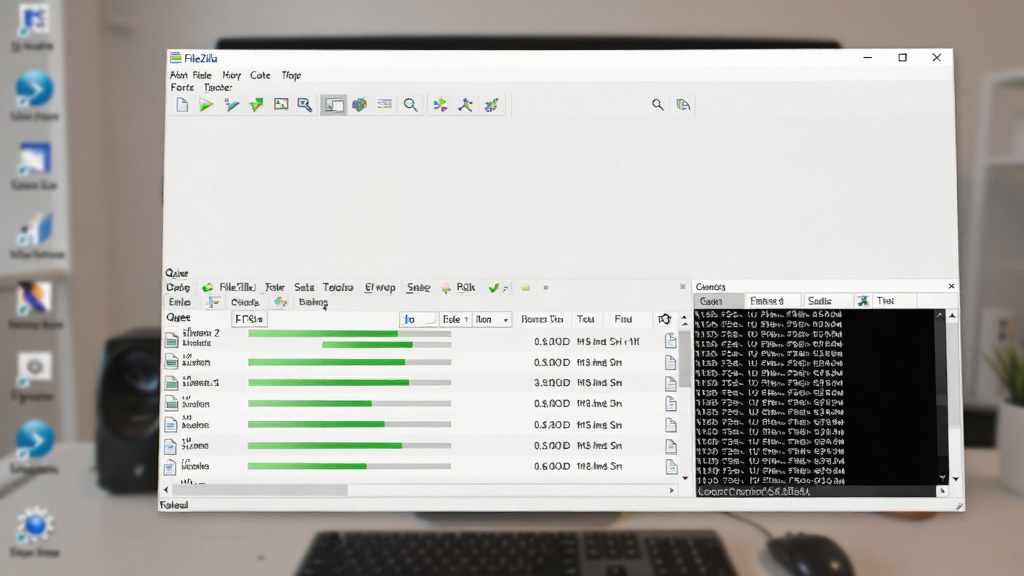Image resolution: width=1024 pixels, height=576 pixels.
Task: Click the colored cube toolbar icon
Action: 359,104
